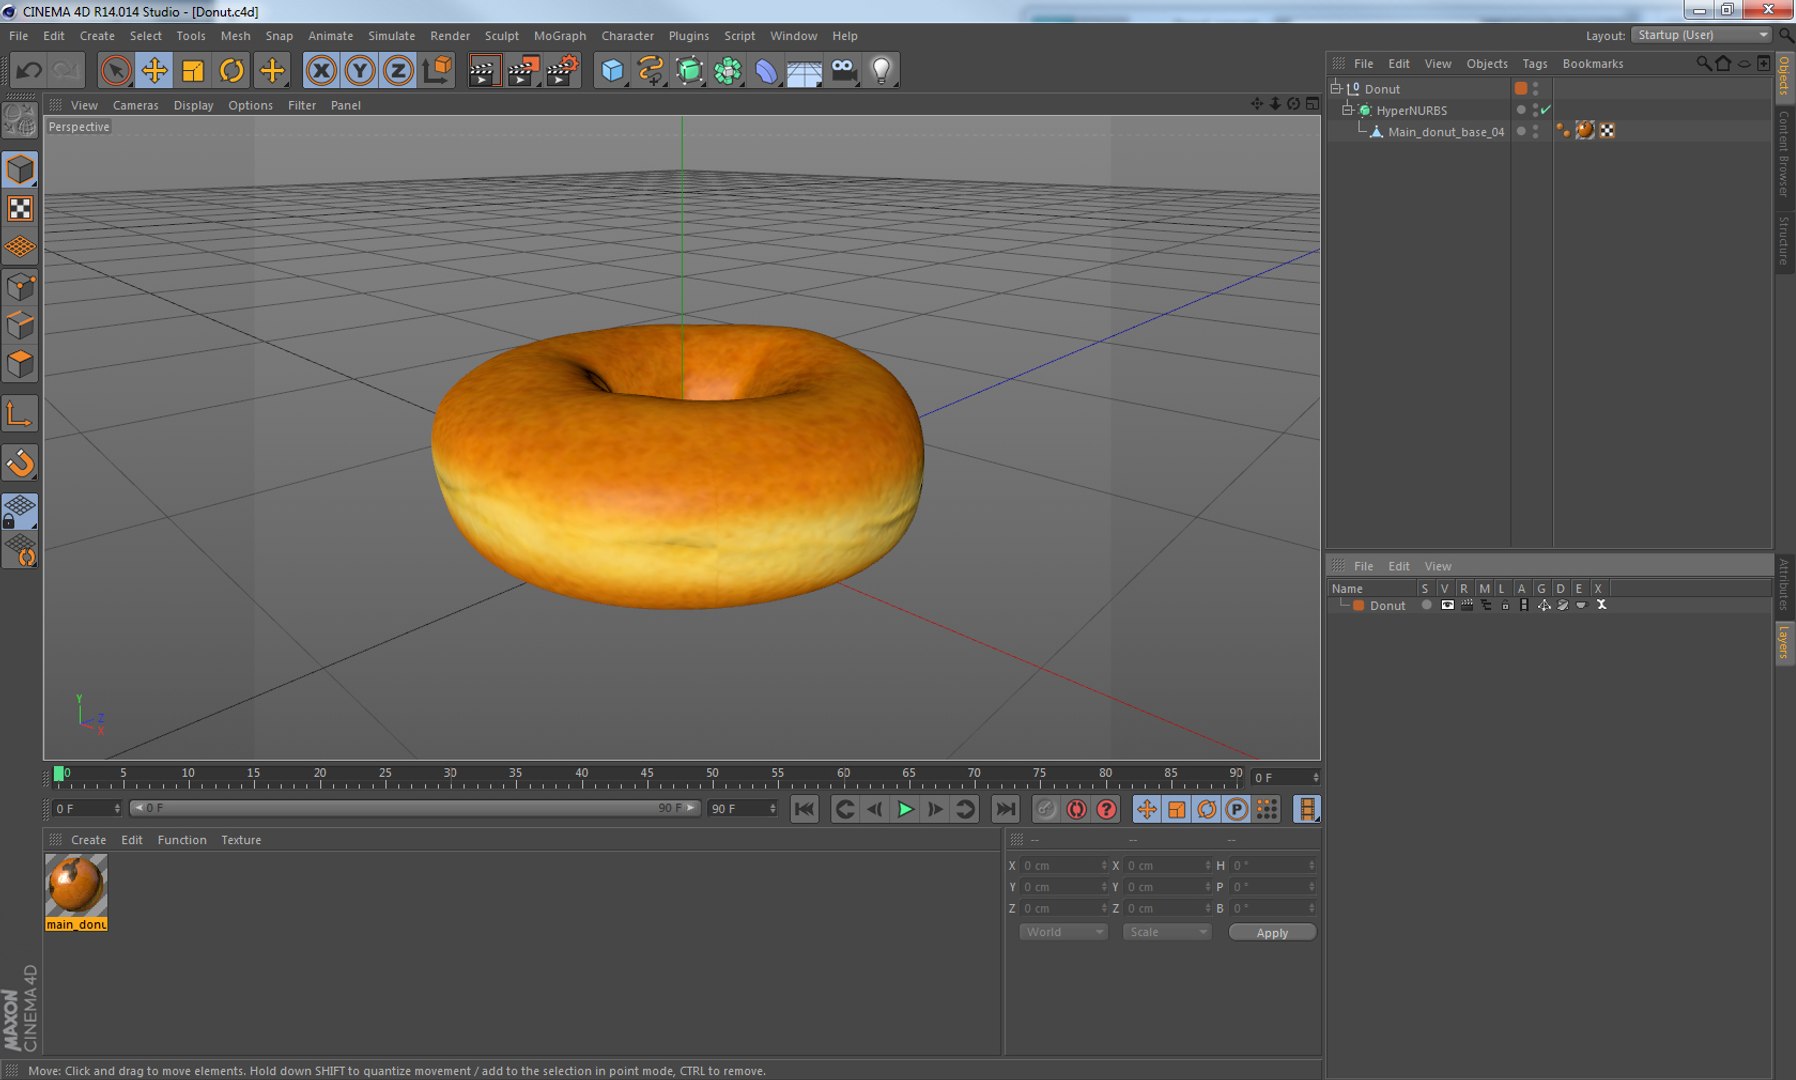Collapse the Donut object tree node
Viewport: 1796px width, 1080px height.
point(1335,88)
